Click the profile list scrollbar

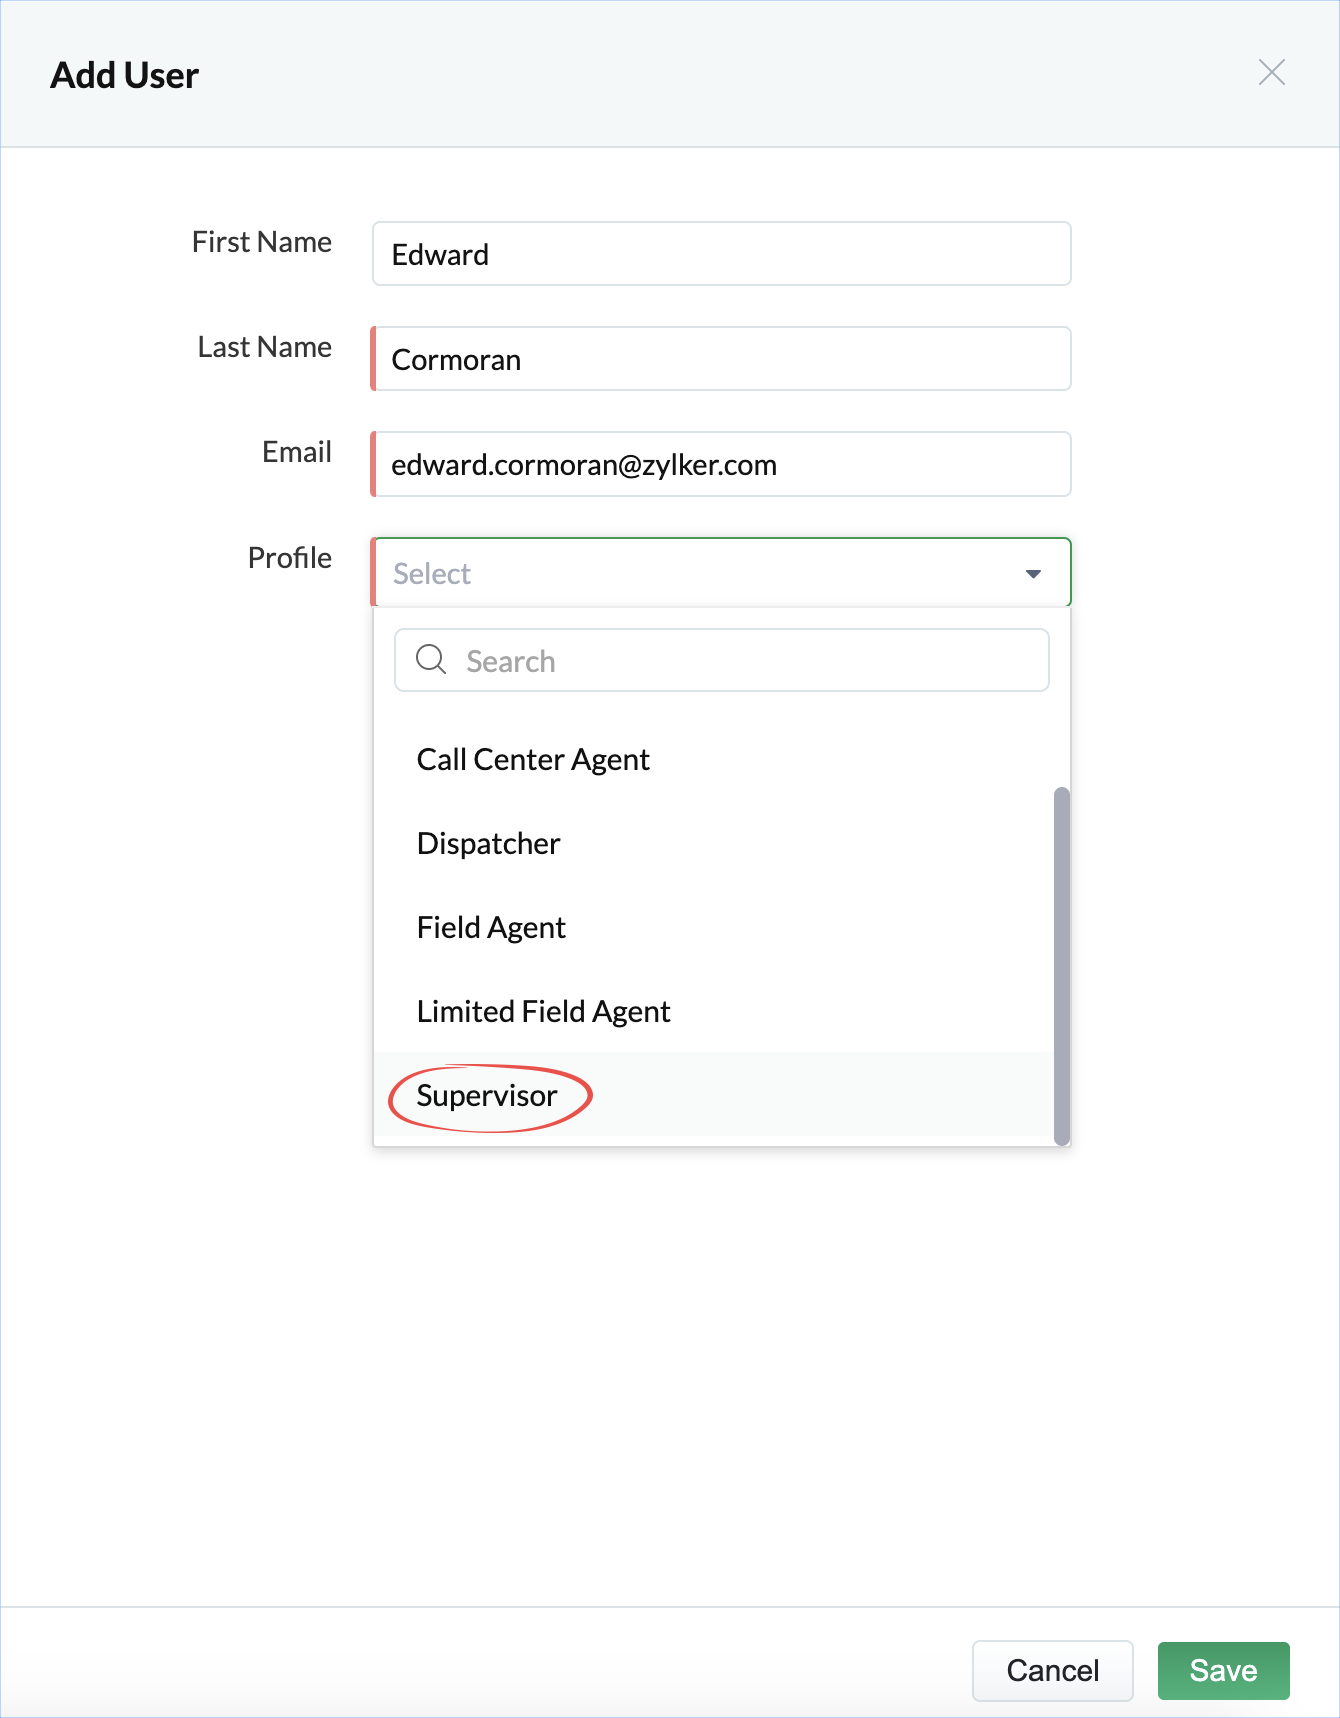point(1062,966)
